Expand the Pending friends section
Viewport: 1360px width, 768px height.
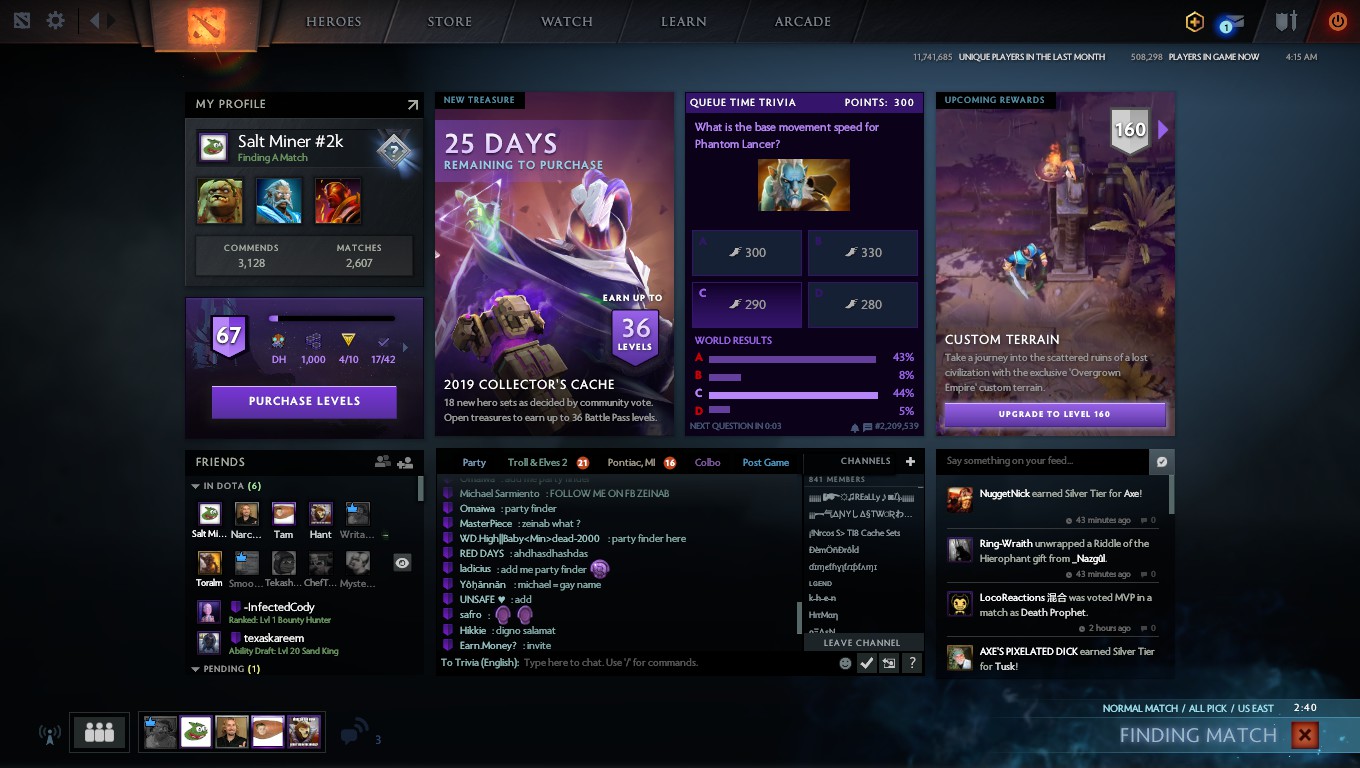click(x=195, y=669)
